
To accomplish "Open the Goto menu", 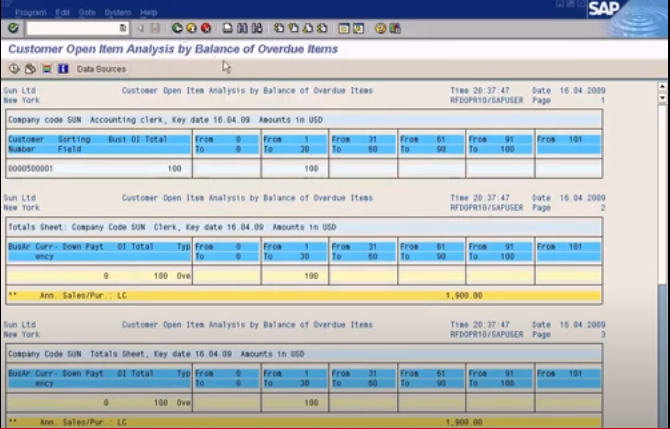I will [87, 12].
